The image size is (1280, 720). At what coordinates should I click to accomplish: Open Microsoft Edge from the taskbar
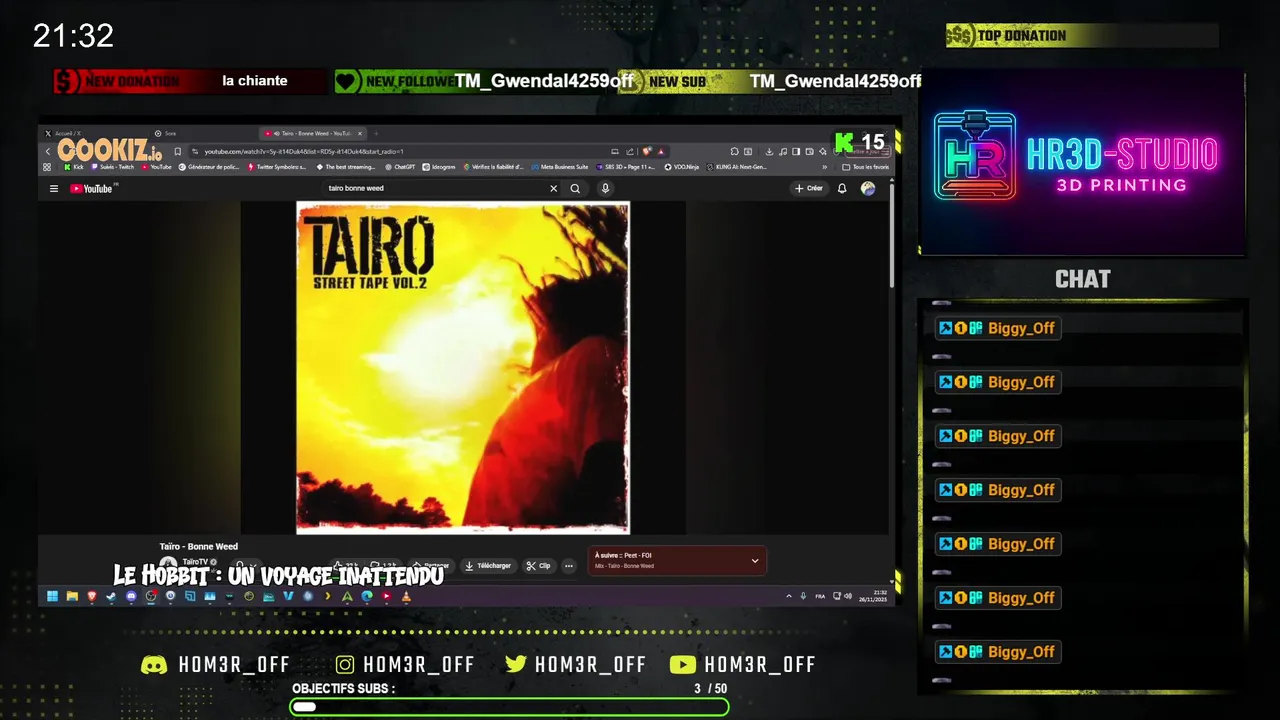pyautogui.click(x=366, y=596)
